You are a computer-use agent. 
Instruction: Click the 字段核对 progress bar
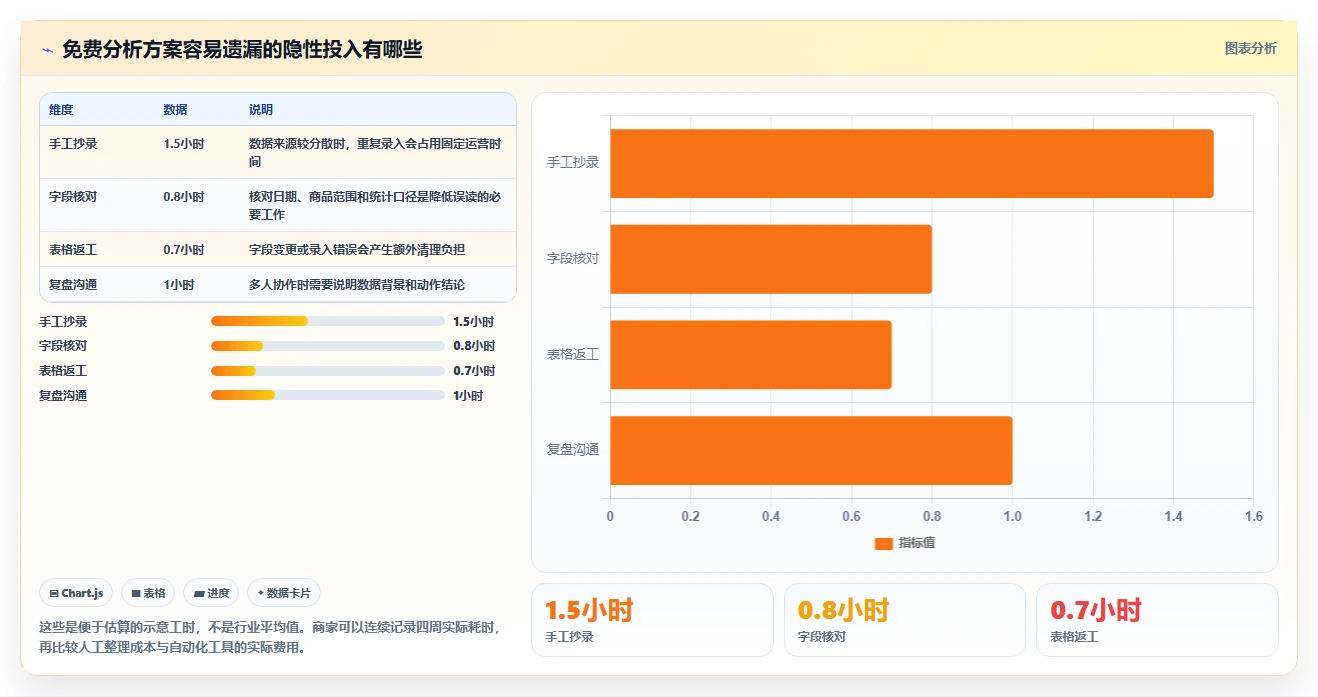point(327,346)
